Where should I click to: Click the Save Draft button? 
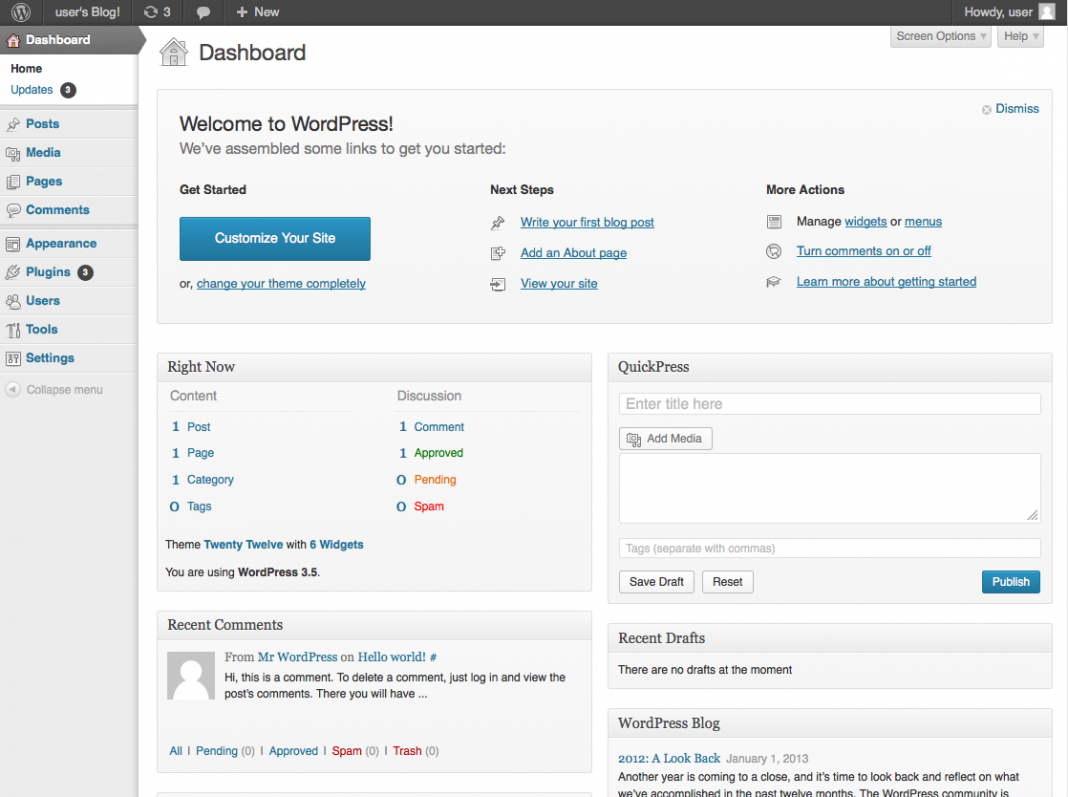pos(656,582)
